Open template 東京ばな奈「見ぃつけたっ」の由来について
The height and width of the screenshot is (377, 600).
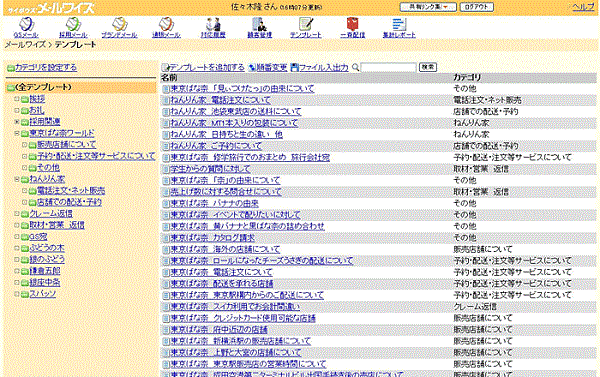[242, 89]
